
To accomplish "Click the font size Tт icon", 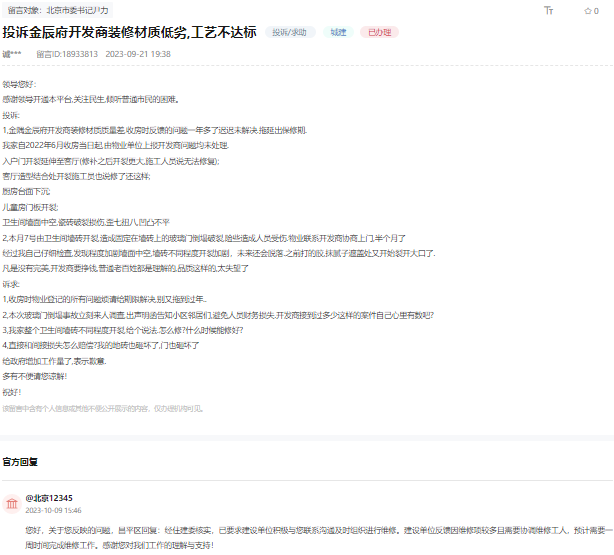I will point(548,10).
